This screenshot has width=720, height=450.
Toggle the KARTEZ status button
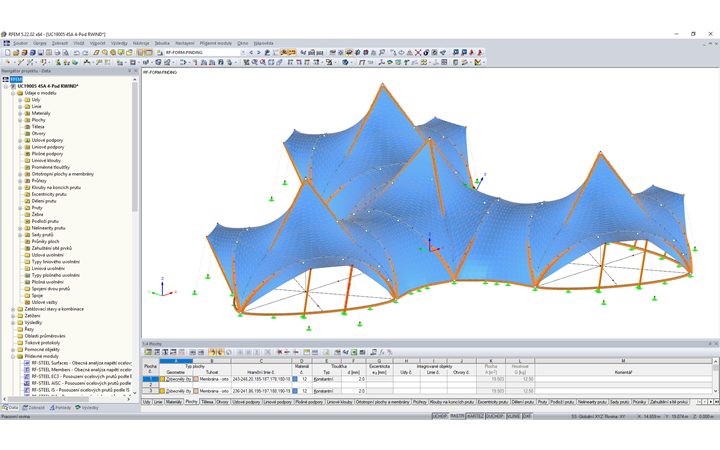click(475, 416)
